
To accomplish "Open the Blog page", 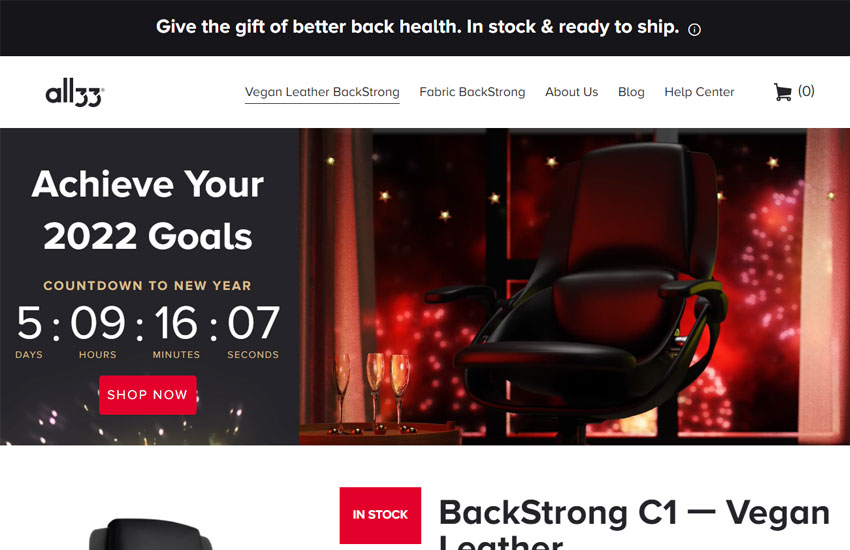I will tap(631, 92).
